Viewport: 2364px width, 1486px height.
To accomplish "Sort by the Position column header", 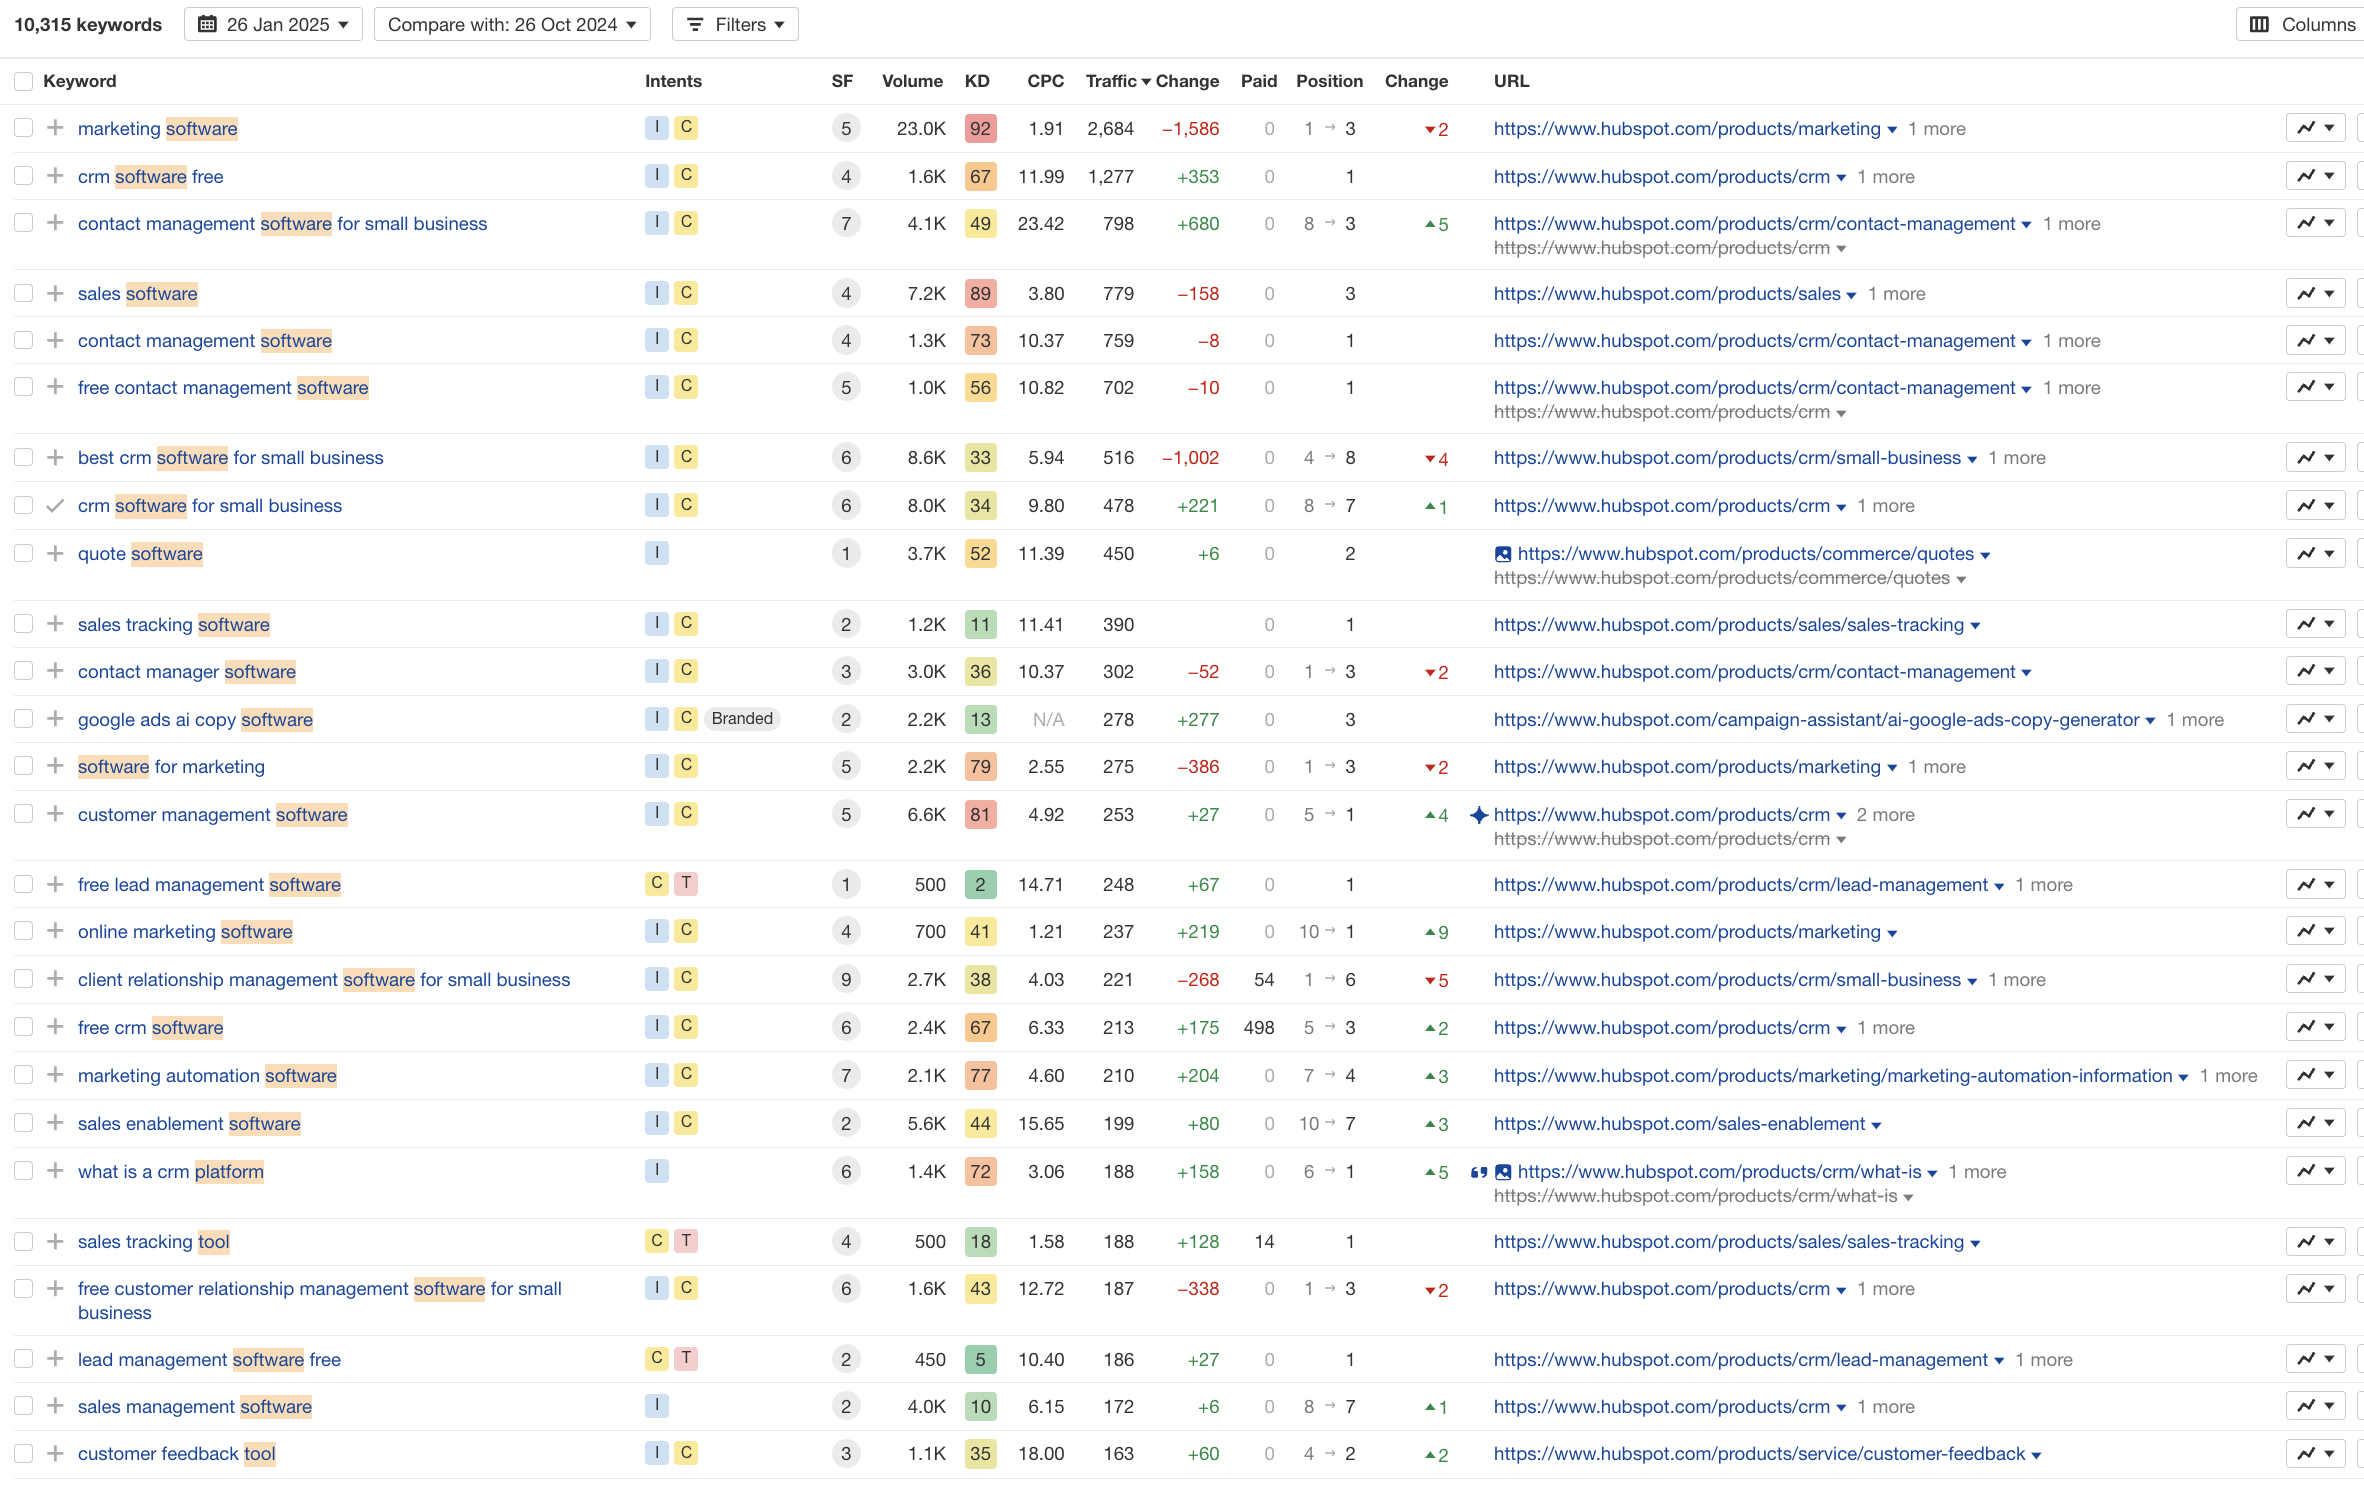I will click(1329, 81).
